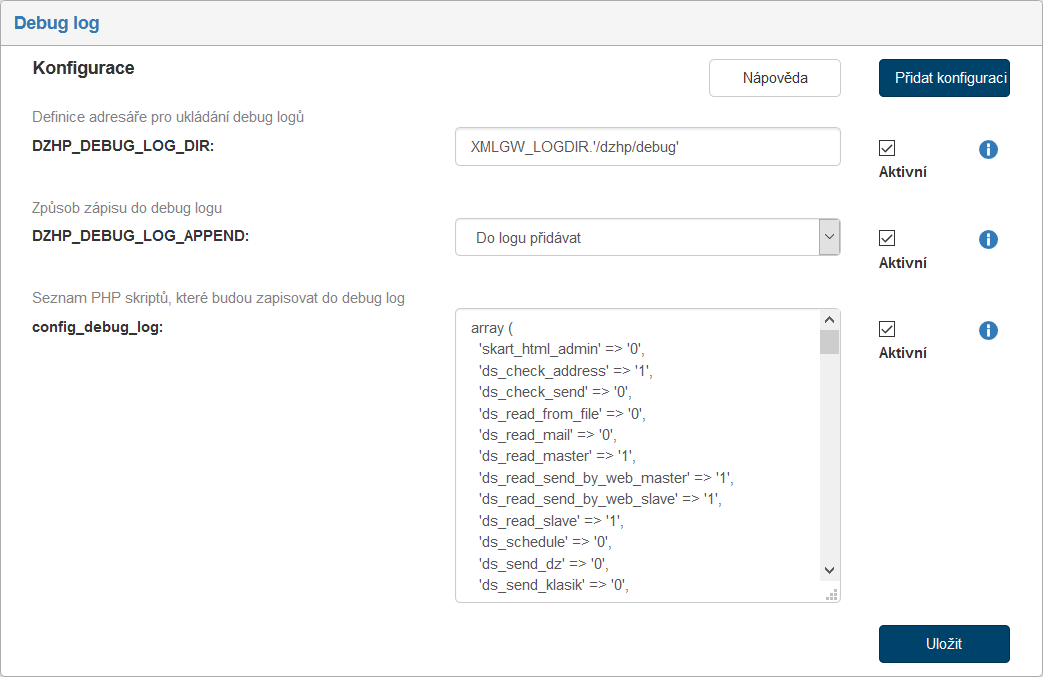Screen dimensions: 1043x677
Task: Click the Konfigurace section heading
Action: tap(83, 68)
